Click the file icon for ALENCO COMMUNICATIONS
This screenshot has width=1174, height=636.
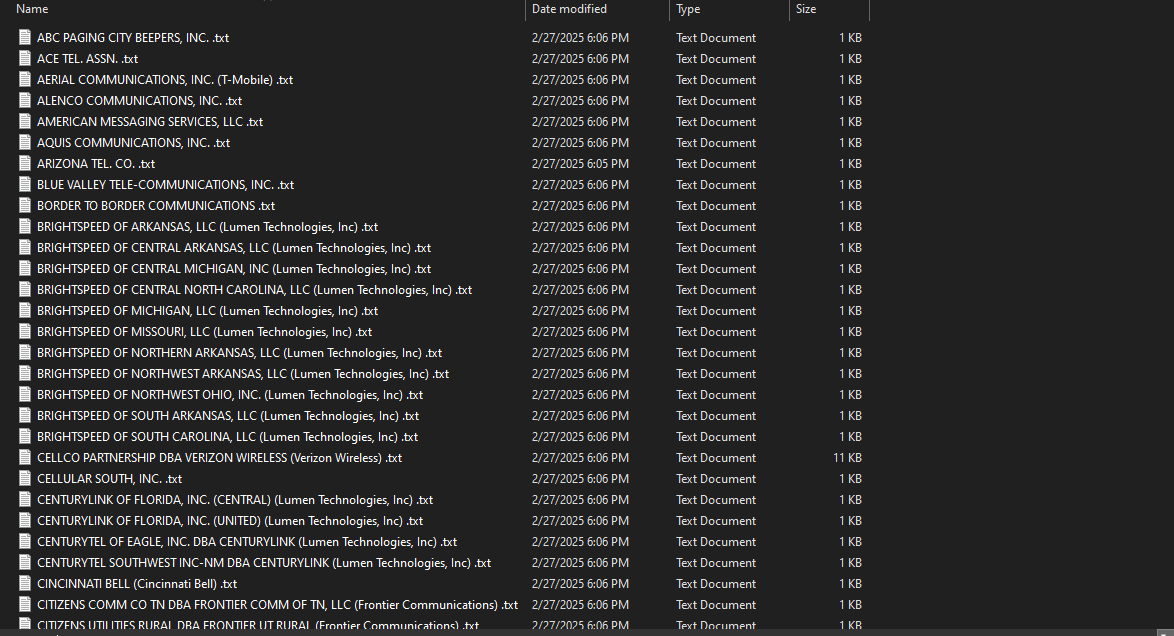[25, 100]
